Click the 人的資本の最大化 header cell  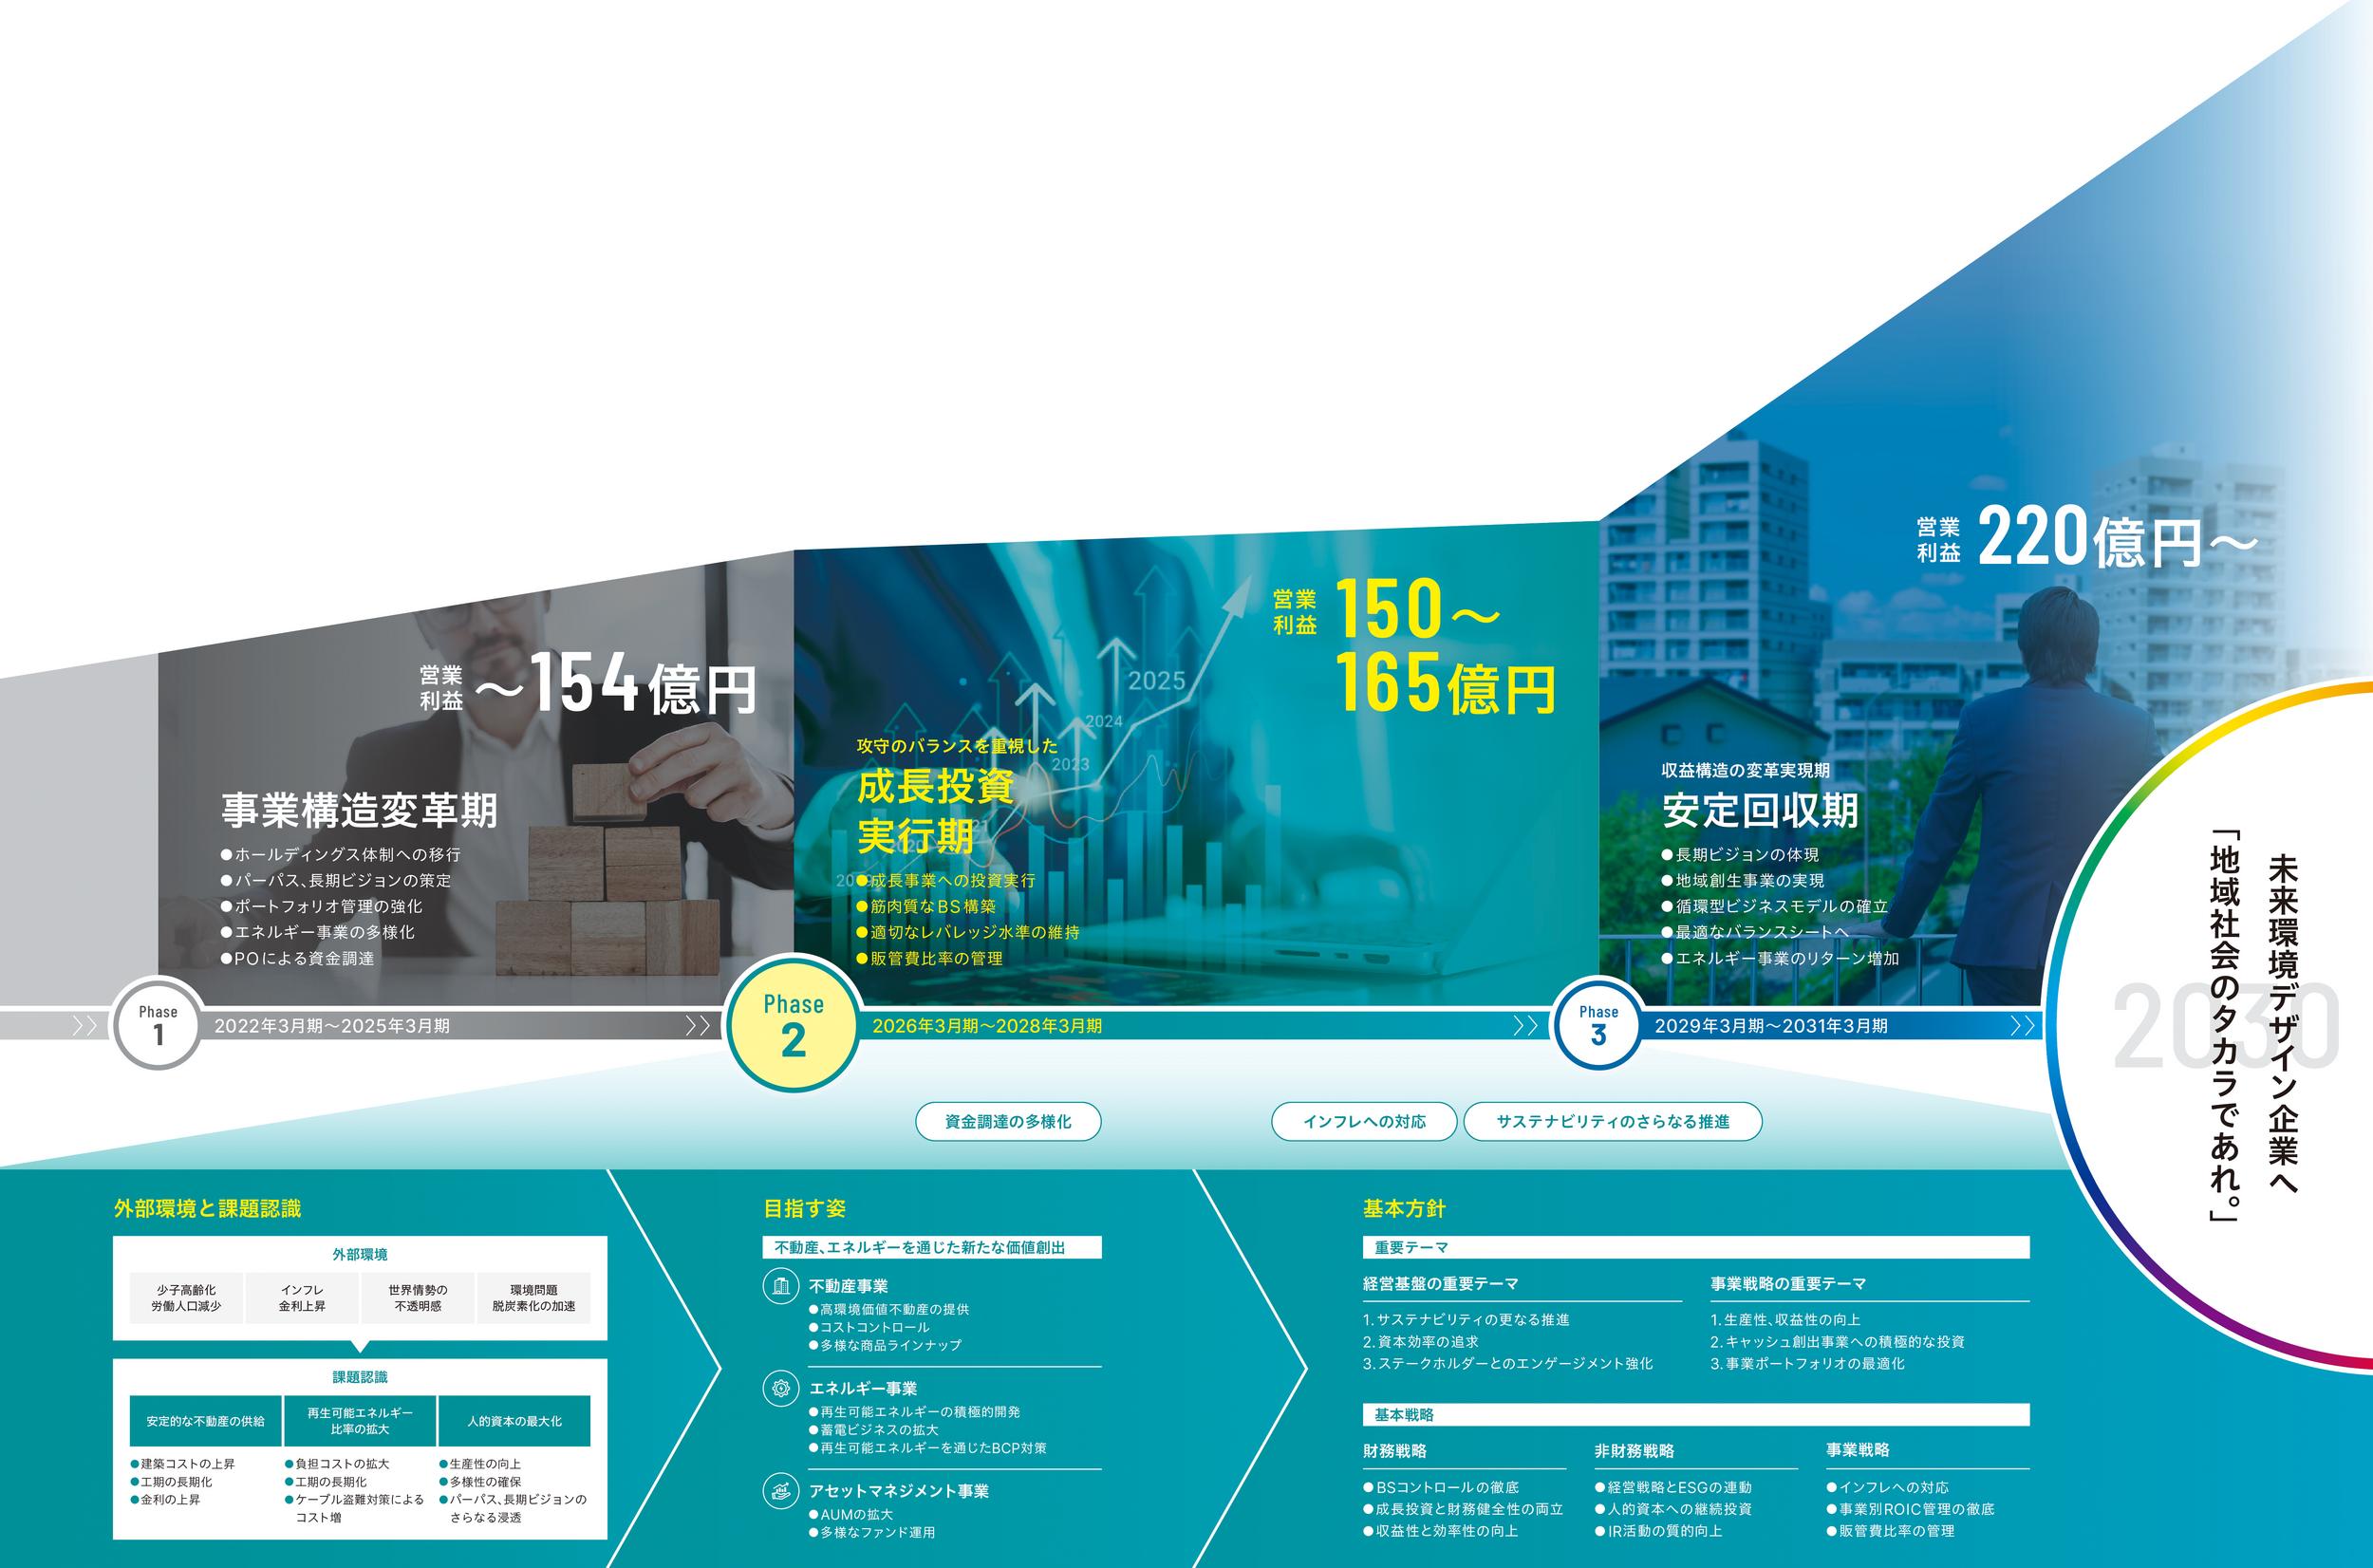point(515,1421)
